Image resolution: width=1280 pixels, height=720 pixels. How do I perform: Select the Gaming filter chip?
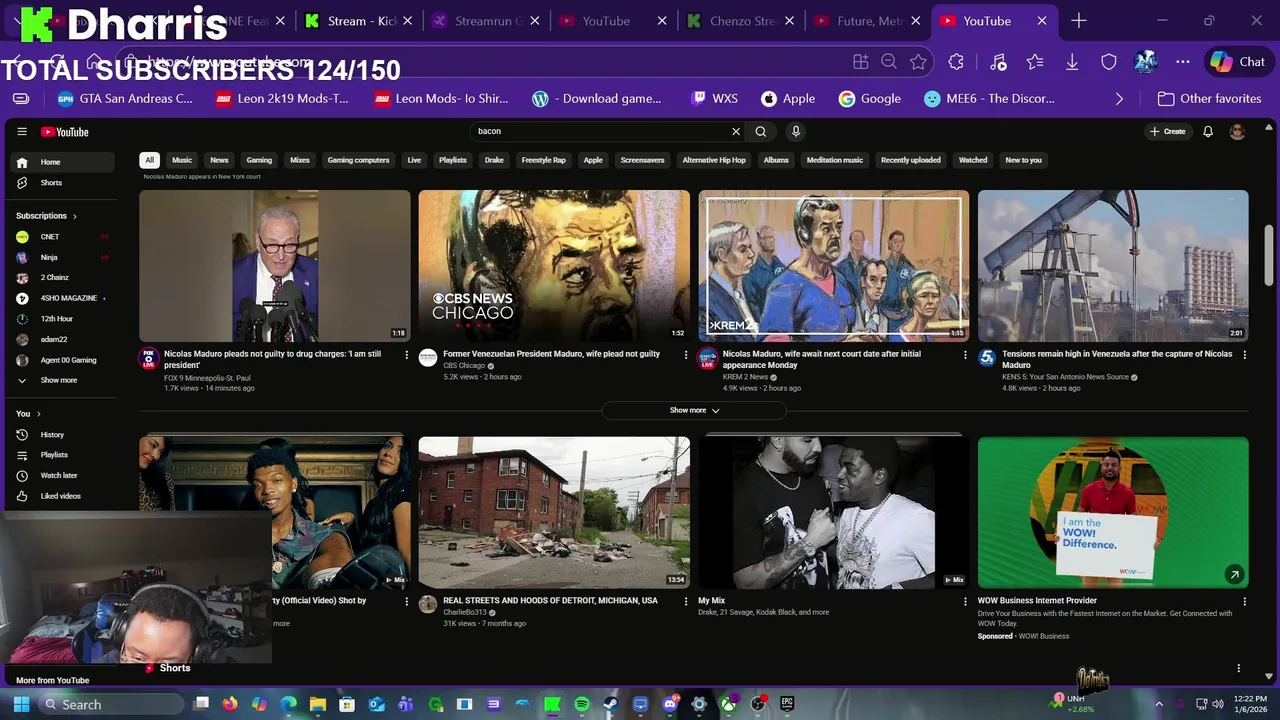259,160
